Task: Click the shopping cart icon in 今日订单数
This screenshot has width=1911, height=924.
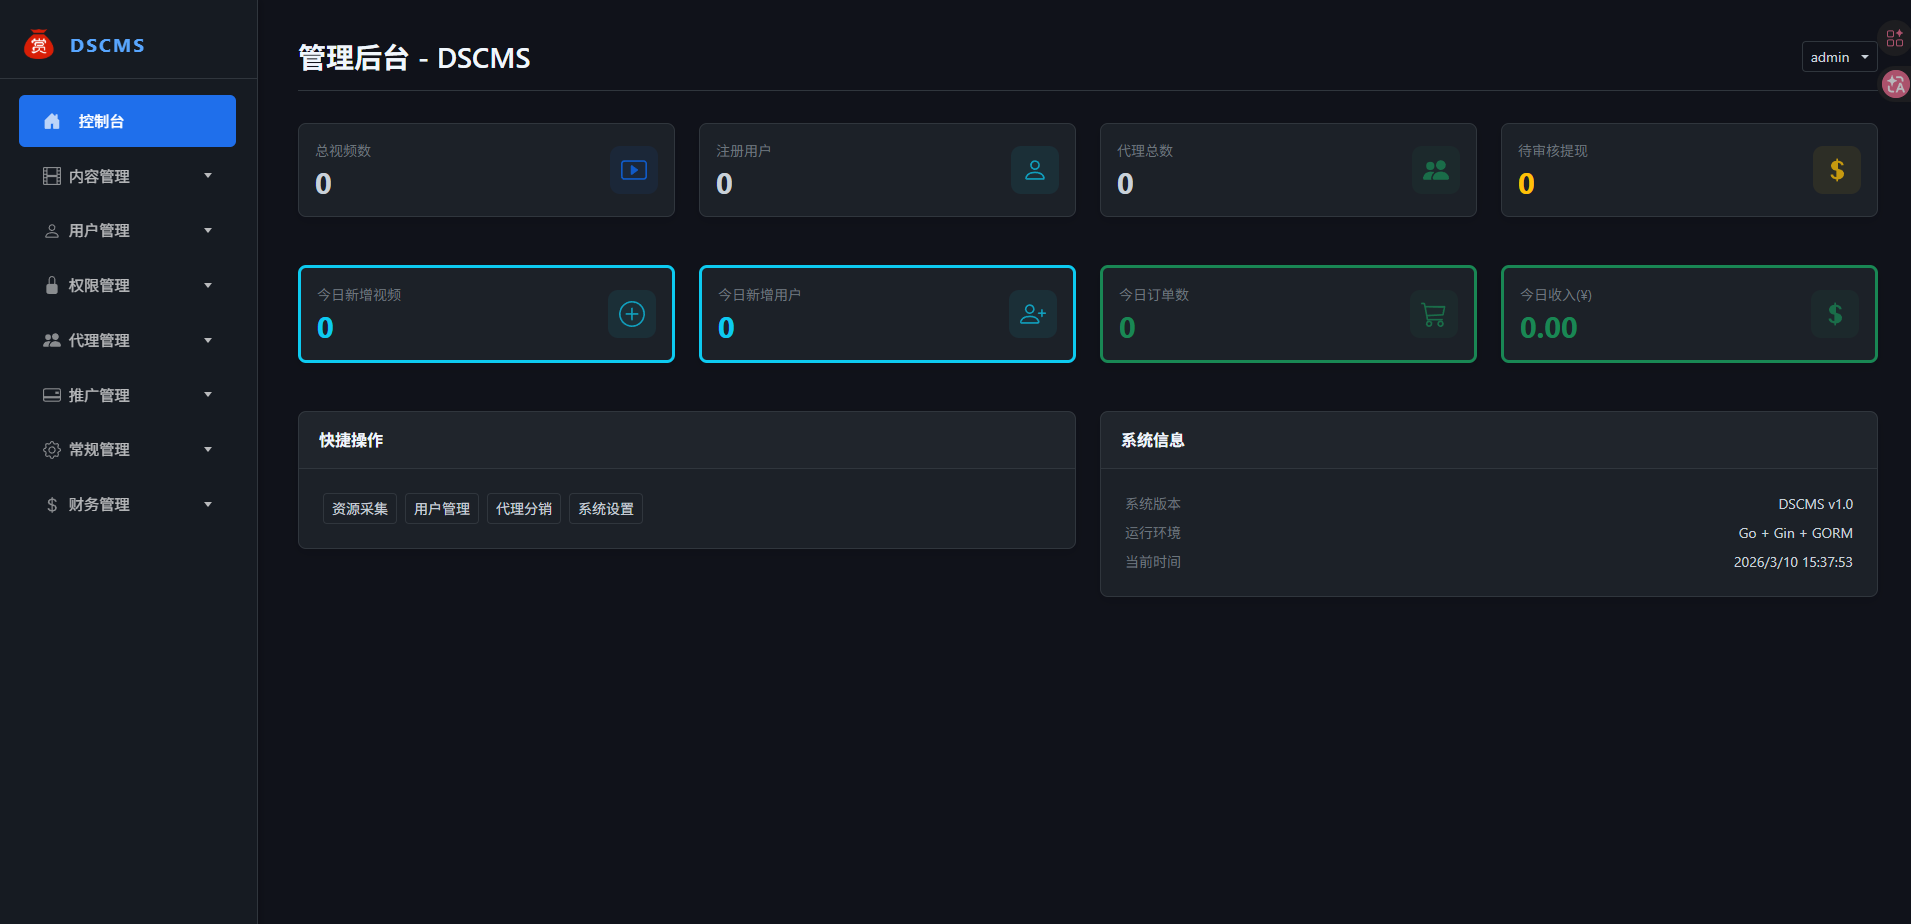Action: click(x=1433, y=314)
